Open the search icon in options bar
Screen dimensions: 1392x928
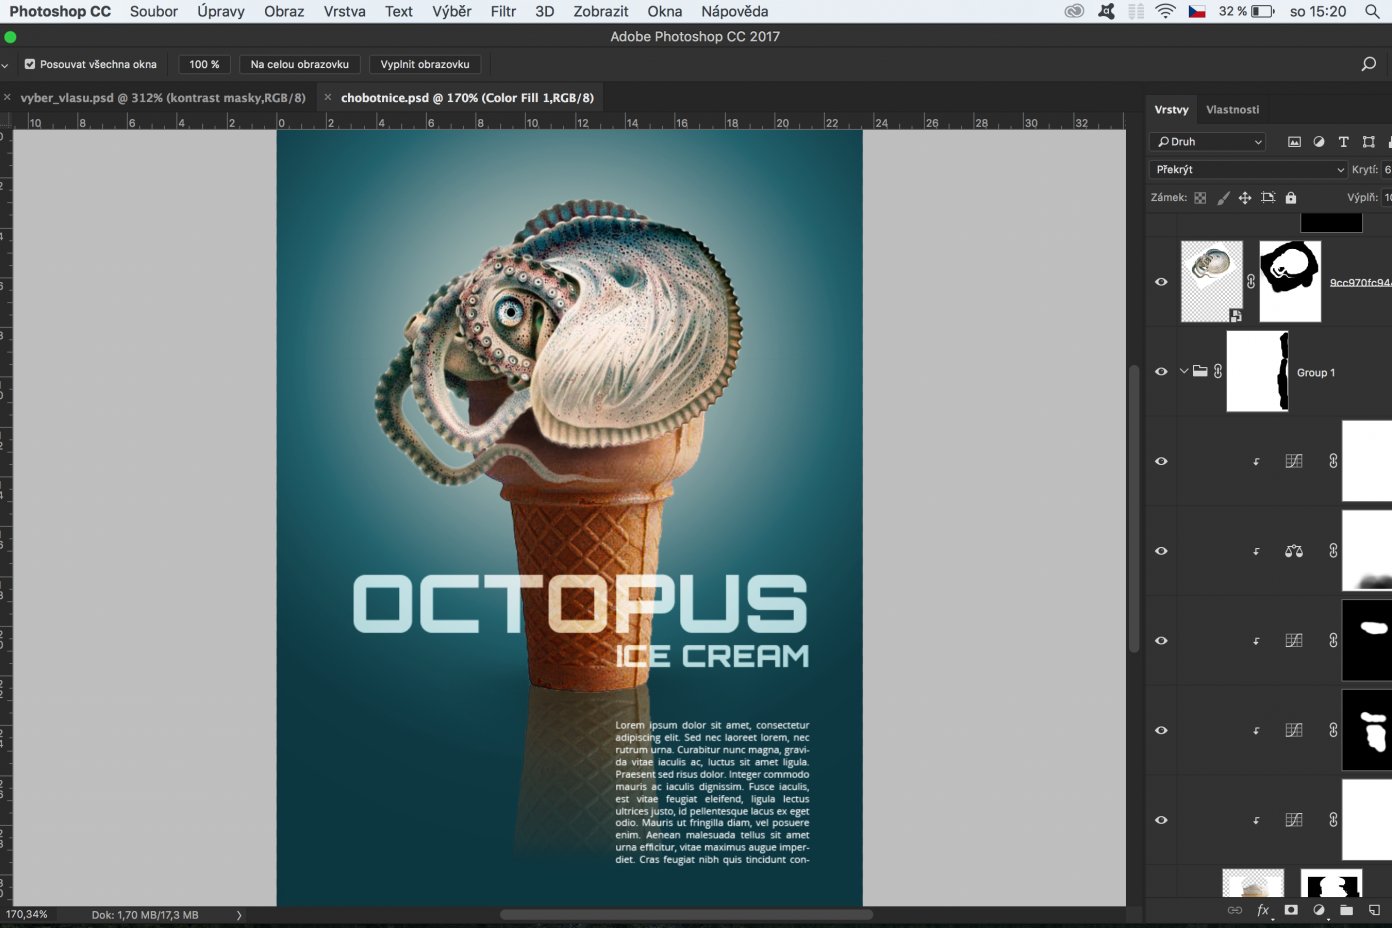pos(1368,64)
